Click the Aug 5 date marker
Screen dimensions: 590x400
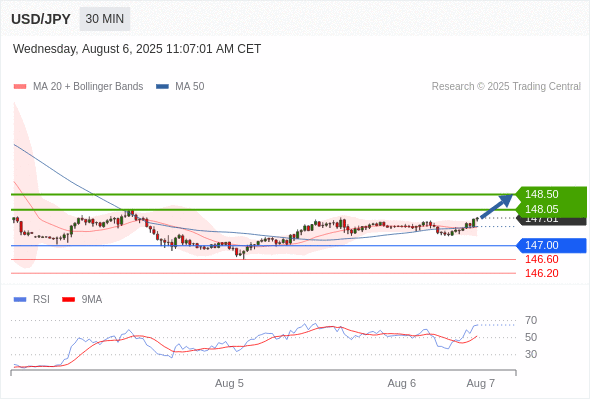pos(229,383)
